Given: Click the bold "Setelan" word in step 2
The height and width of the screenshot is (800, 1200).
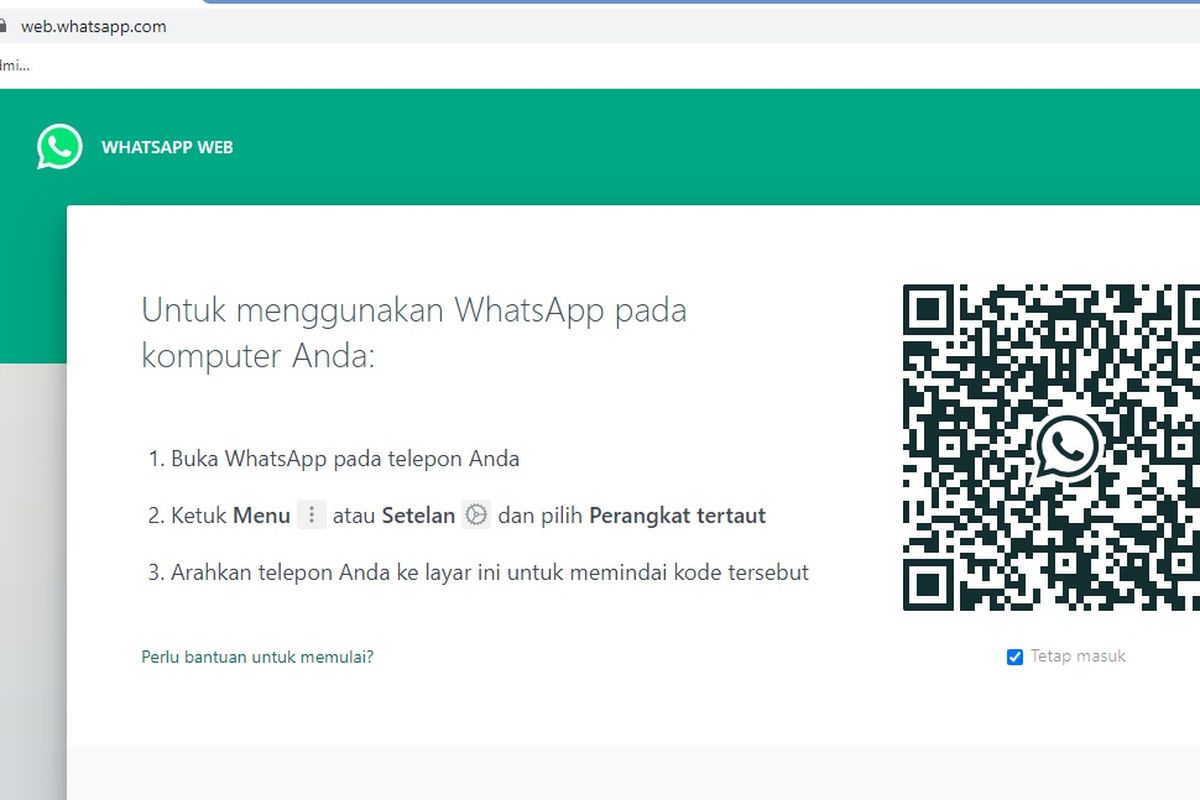Looking at the screenshot, I should pos(418,516).
